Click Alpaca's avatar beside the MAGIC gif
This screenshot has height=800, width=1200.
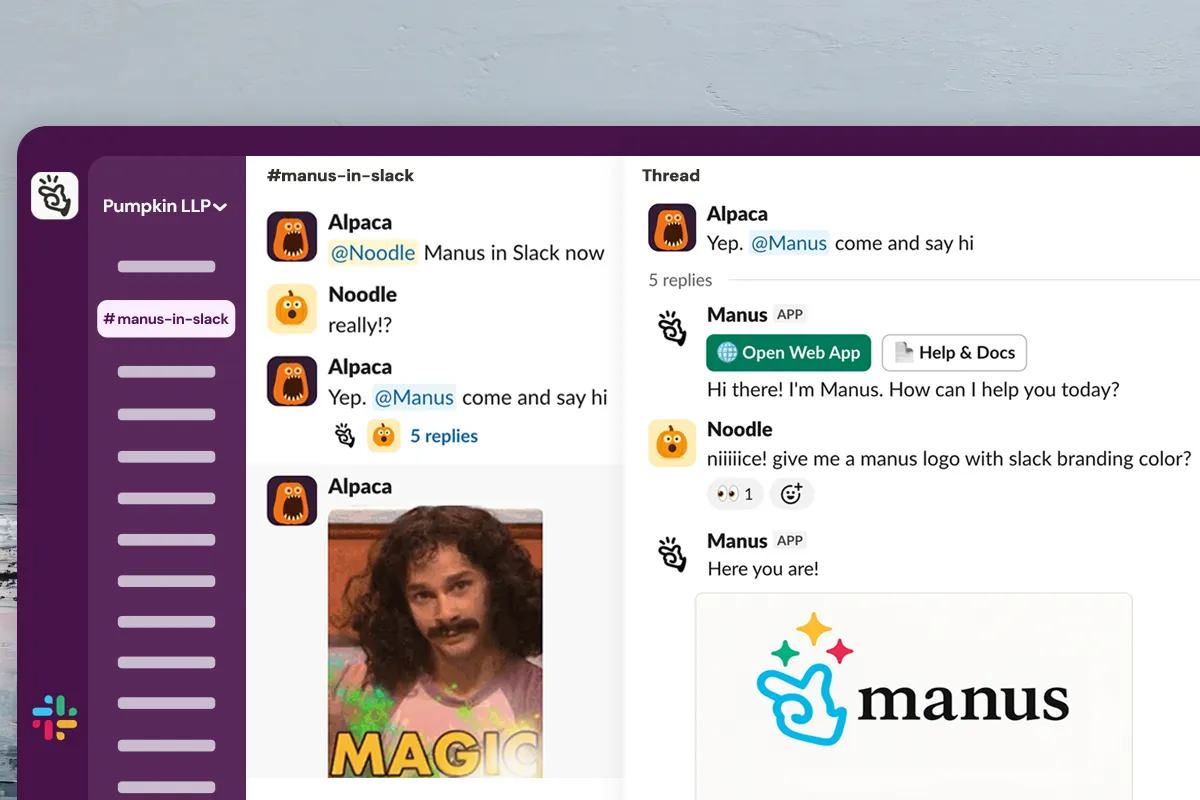292,500
